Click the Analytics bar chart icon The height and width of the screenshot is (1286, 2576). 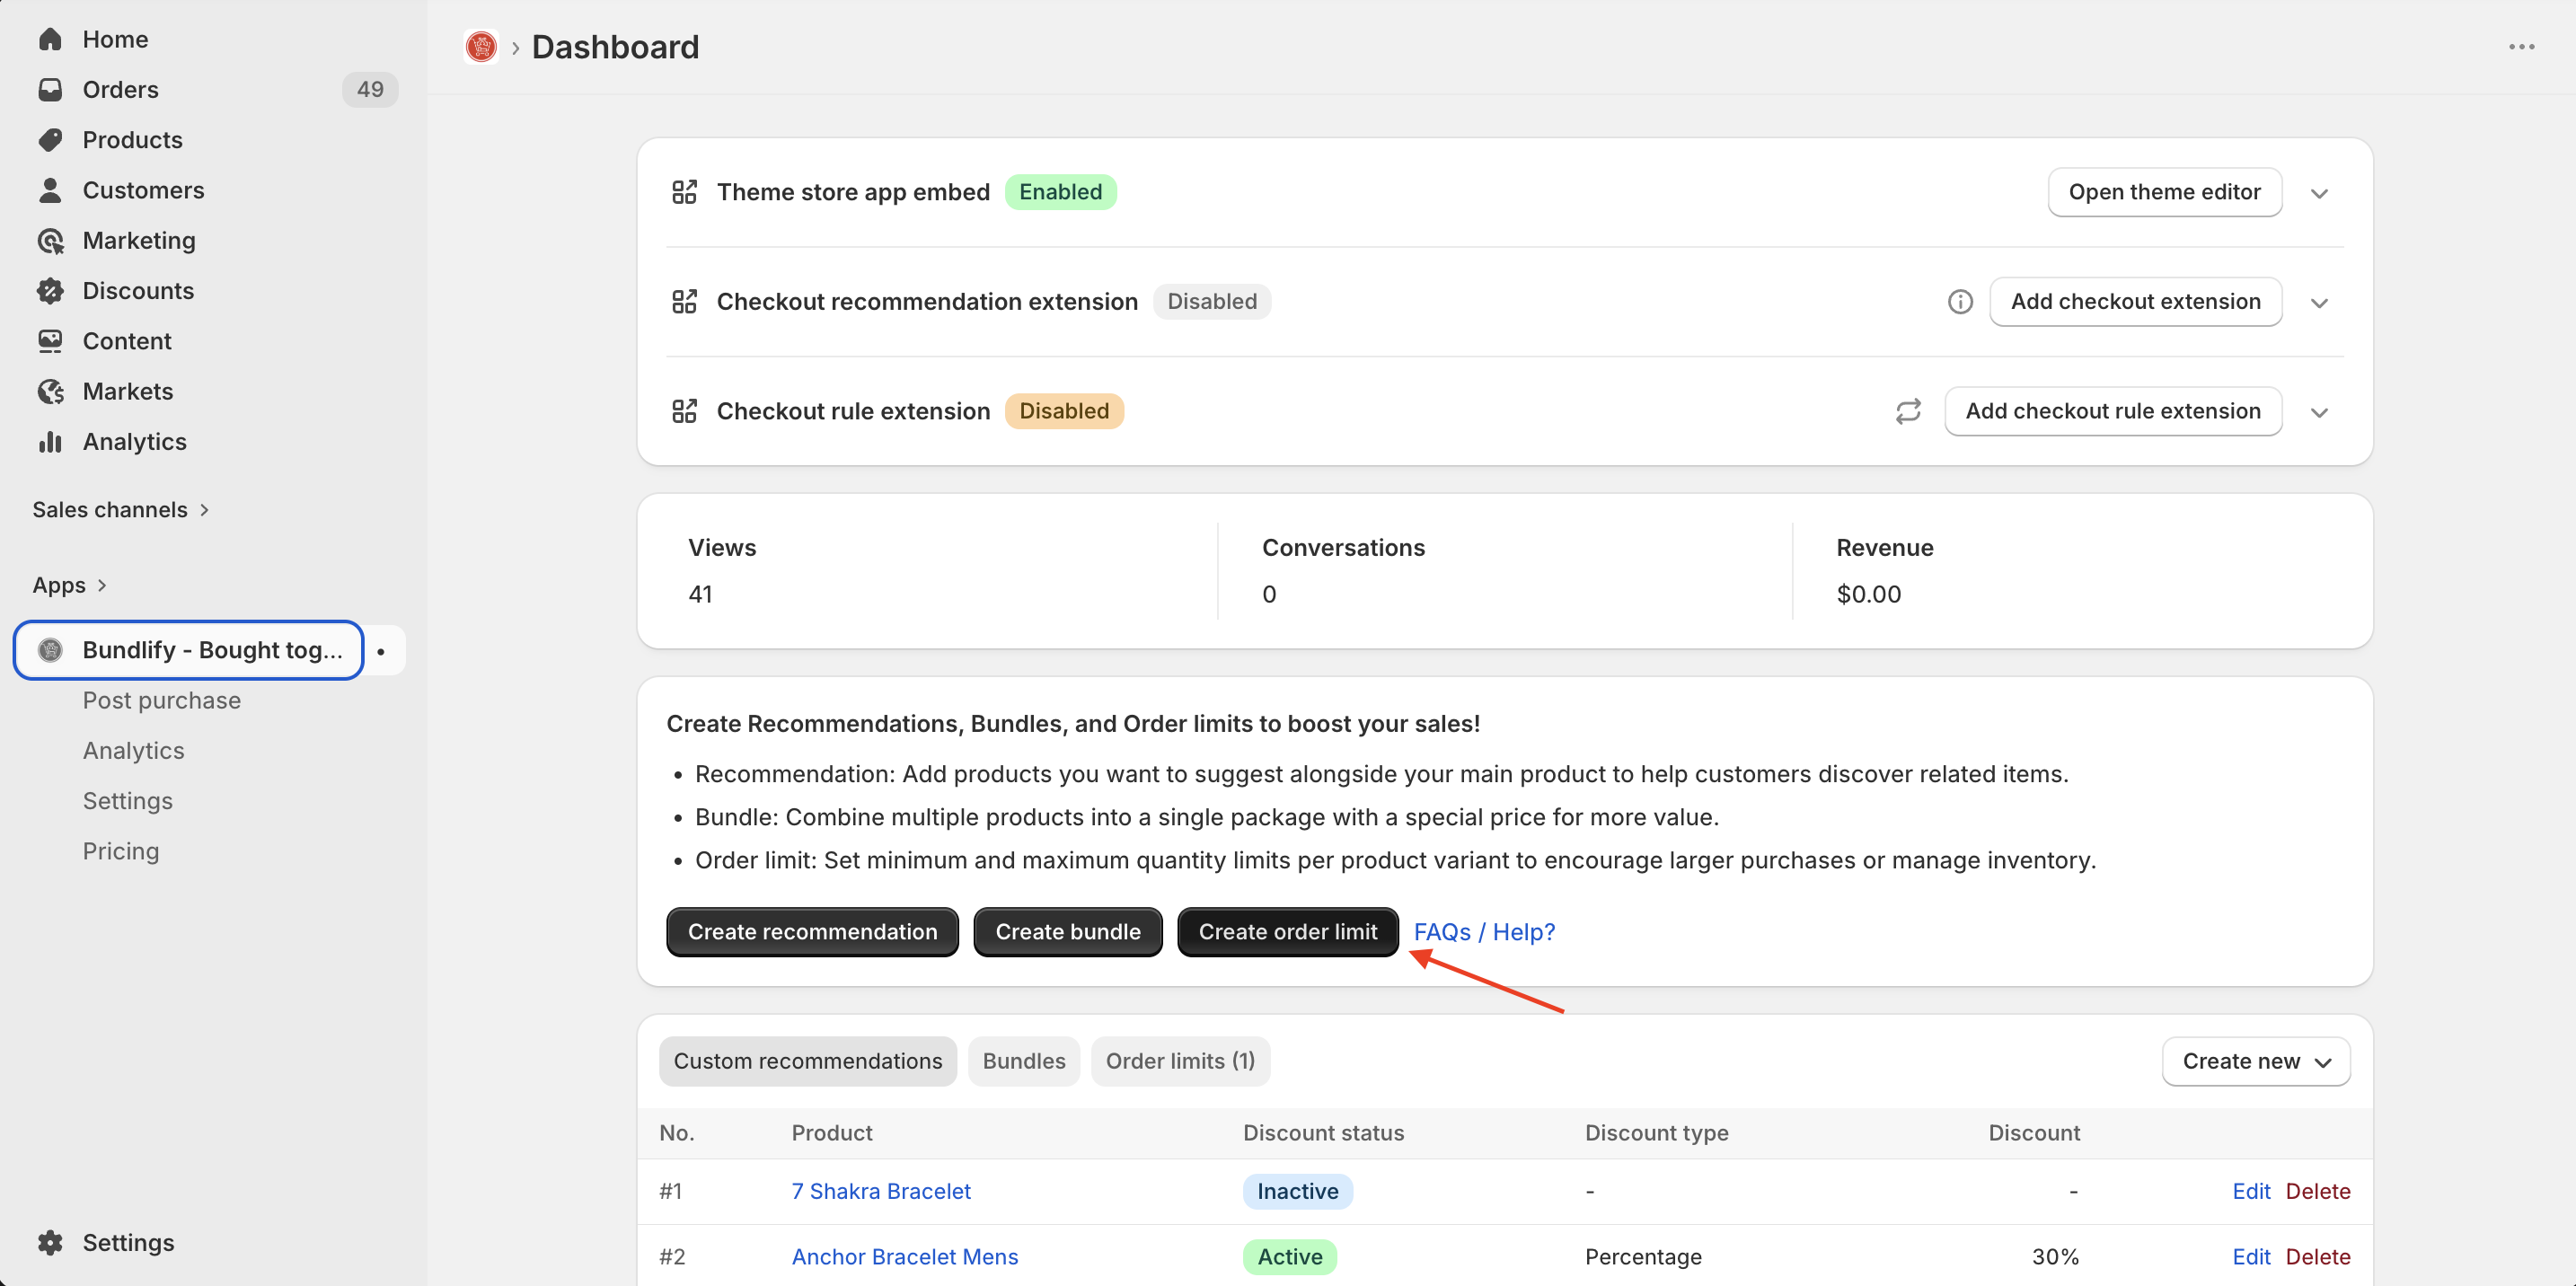click(x=50, y=442)
